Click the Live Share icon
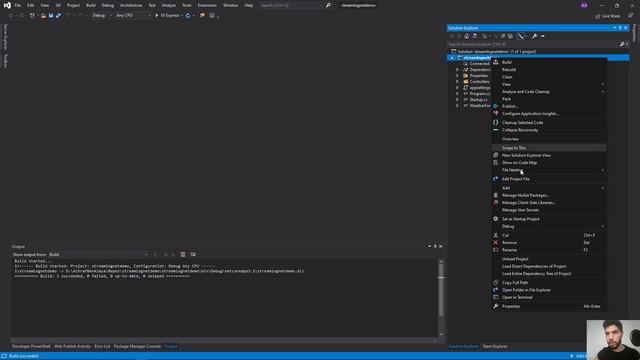The height and width of the screenshot is (360, 640). [597, 16]
